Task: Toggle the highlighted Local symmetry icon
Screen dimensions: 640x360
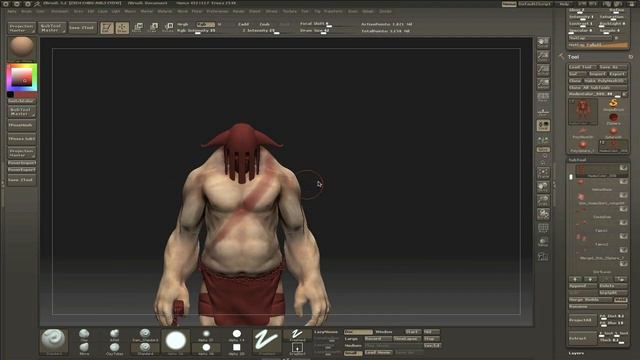Action: point(543,125)
